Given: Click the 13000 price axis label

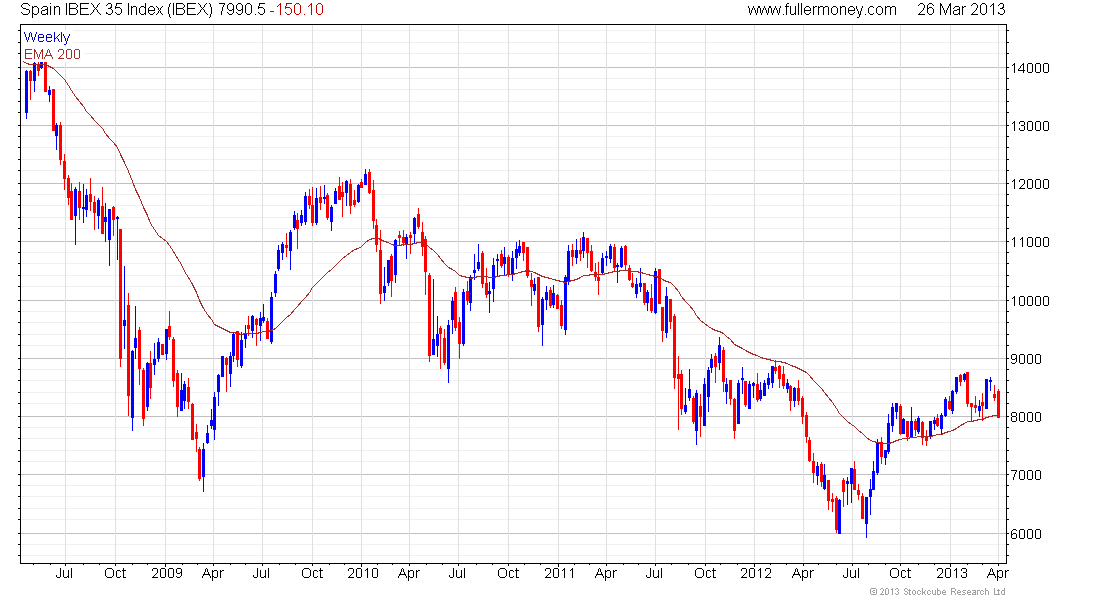Looking at the screenshot, I should point(1030,126).
